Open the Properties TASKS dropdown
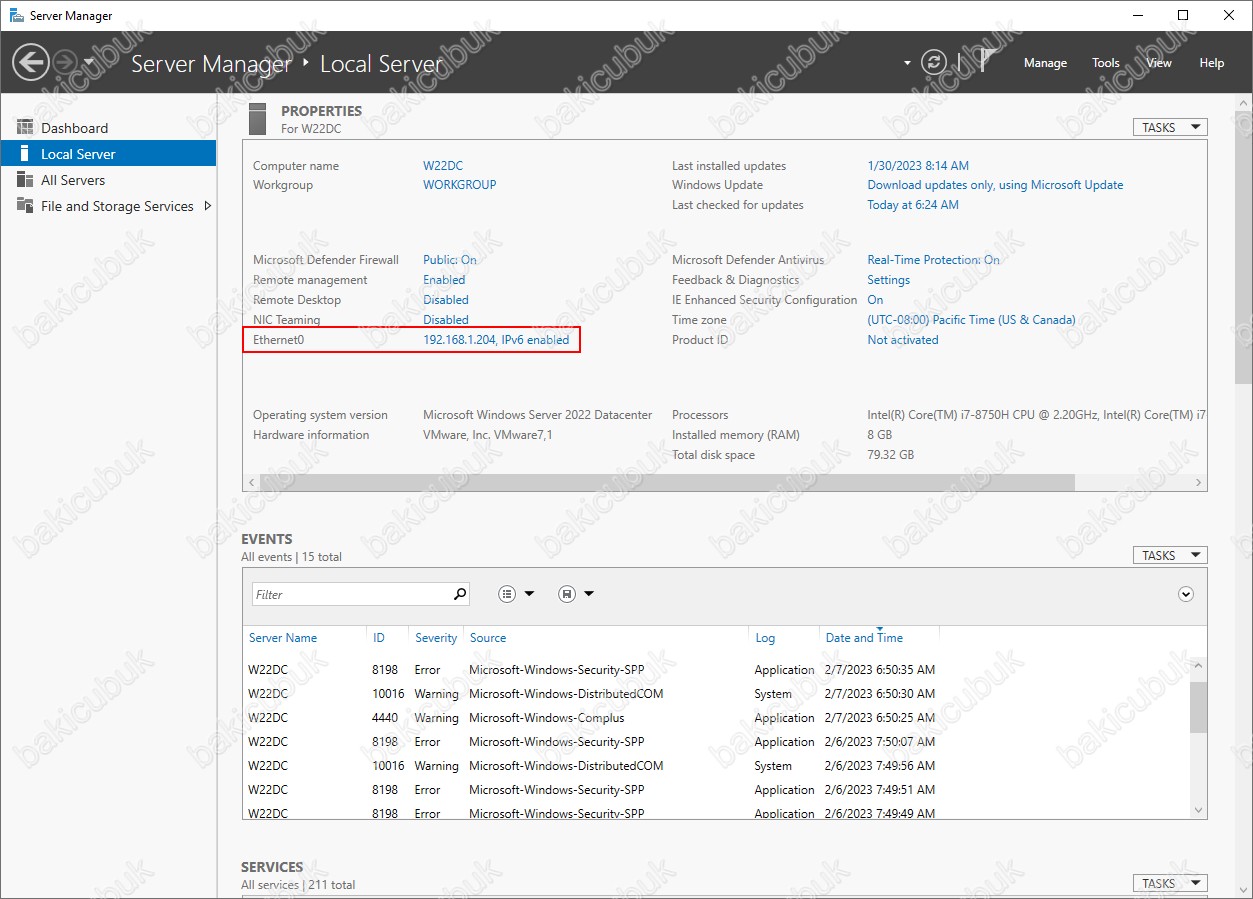The width and height of the screenshot is (1253, 899). pyautogui.click(x=1170, y=127)
